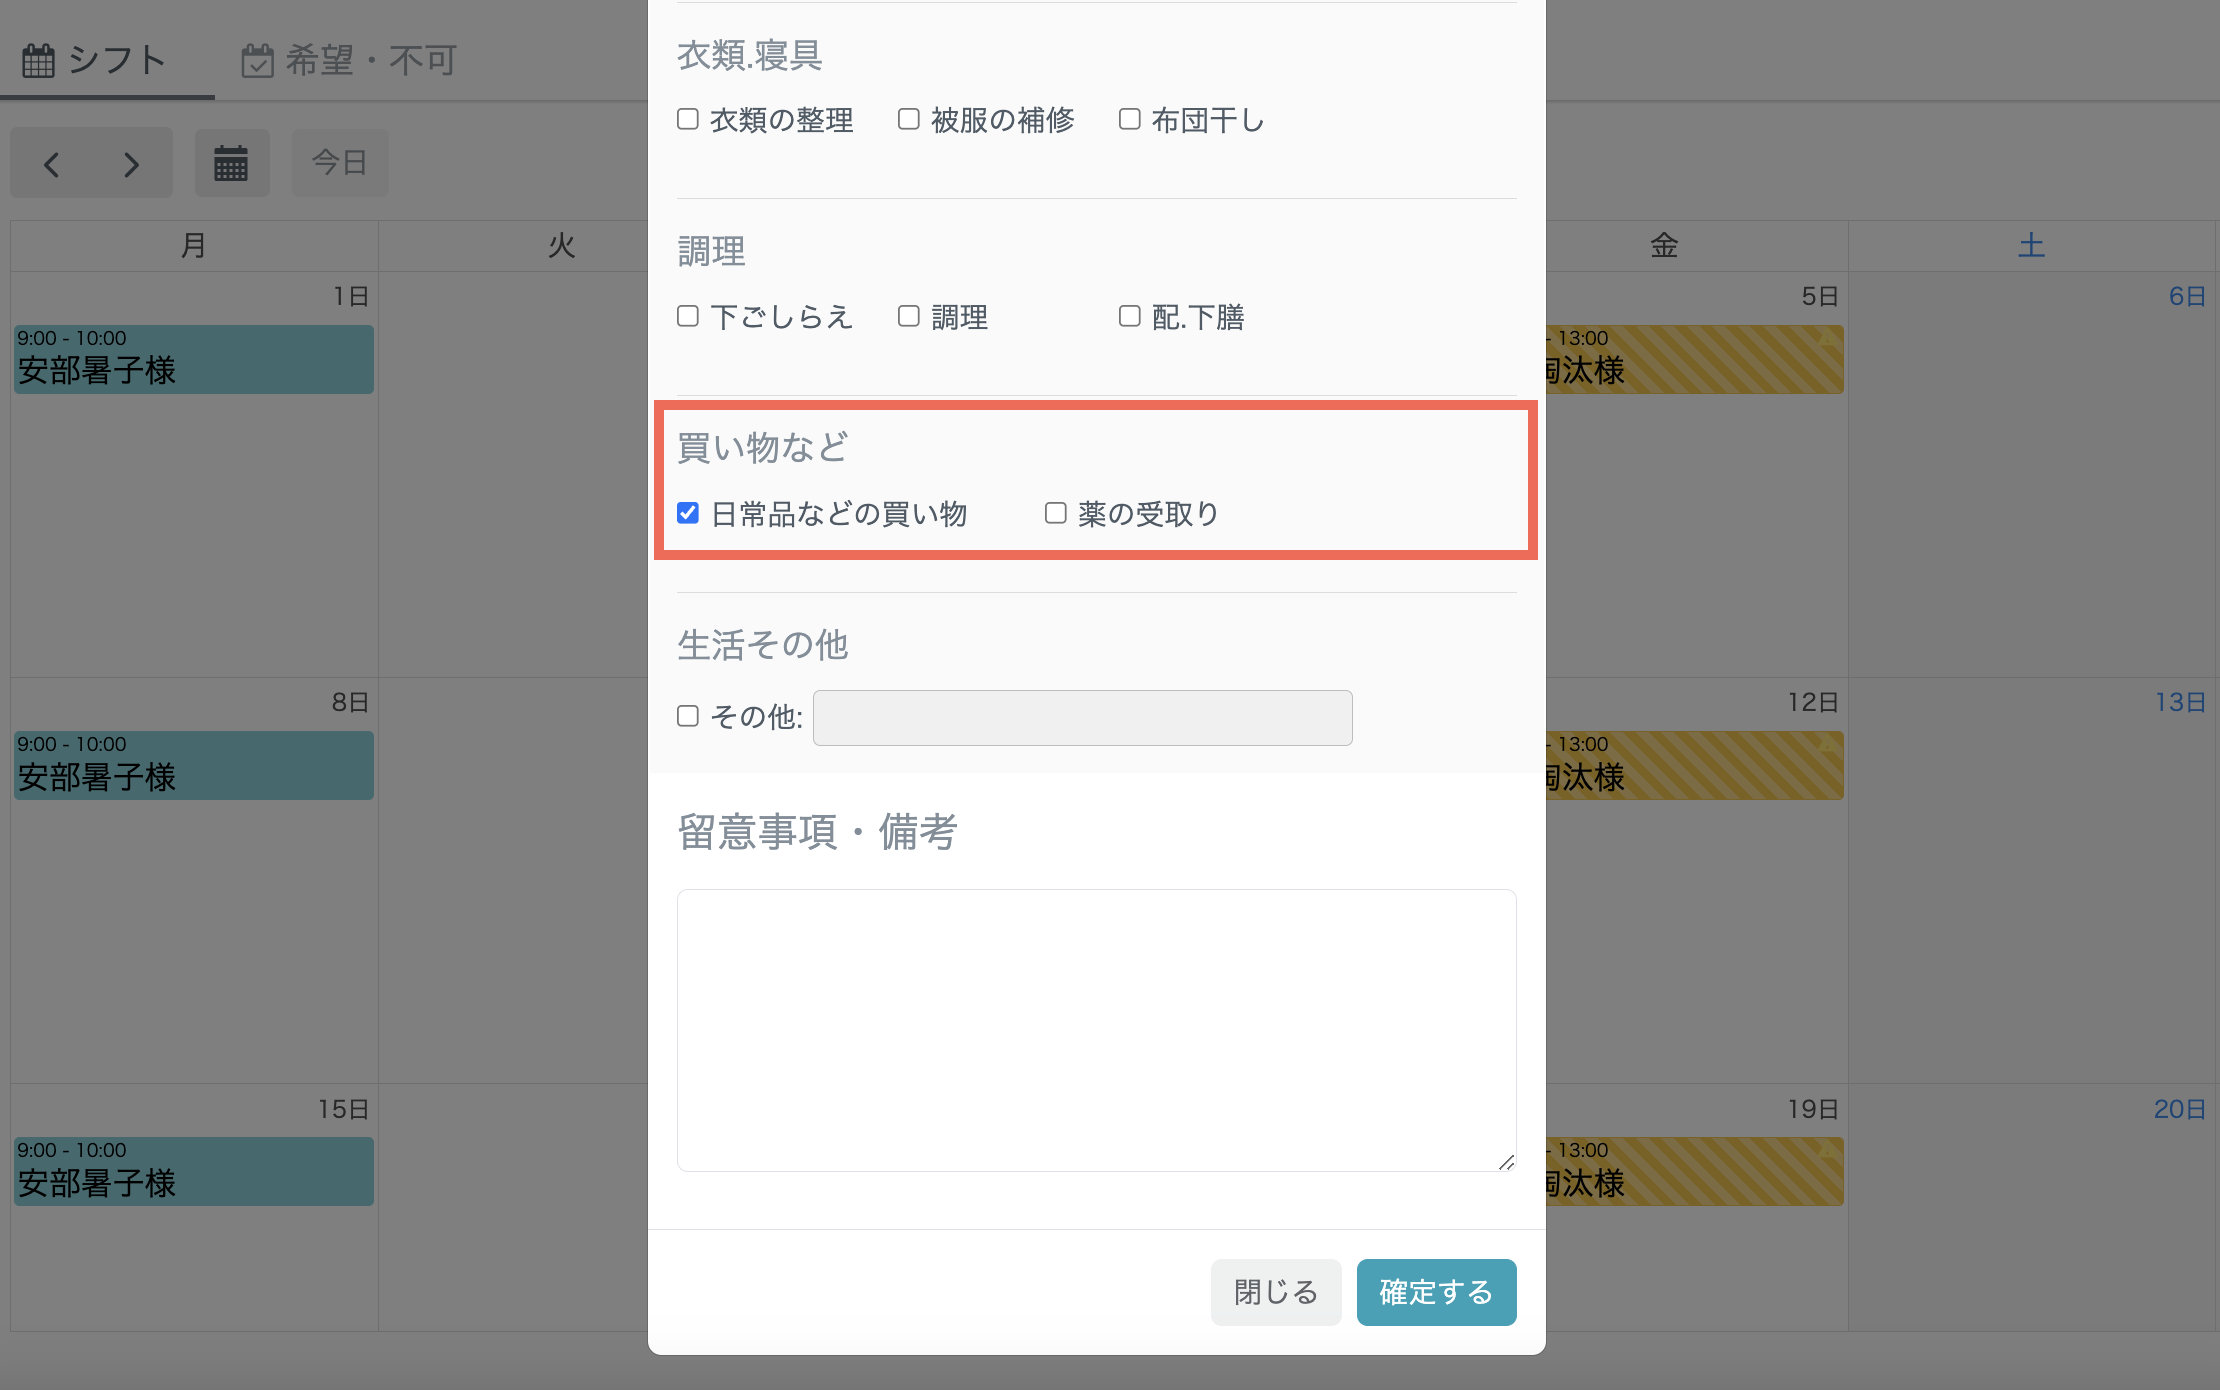Uncheck 日常品などの買い物
This screenshot has width=2220, height=1390.
click(688, 514)
